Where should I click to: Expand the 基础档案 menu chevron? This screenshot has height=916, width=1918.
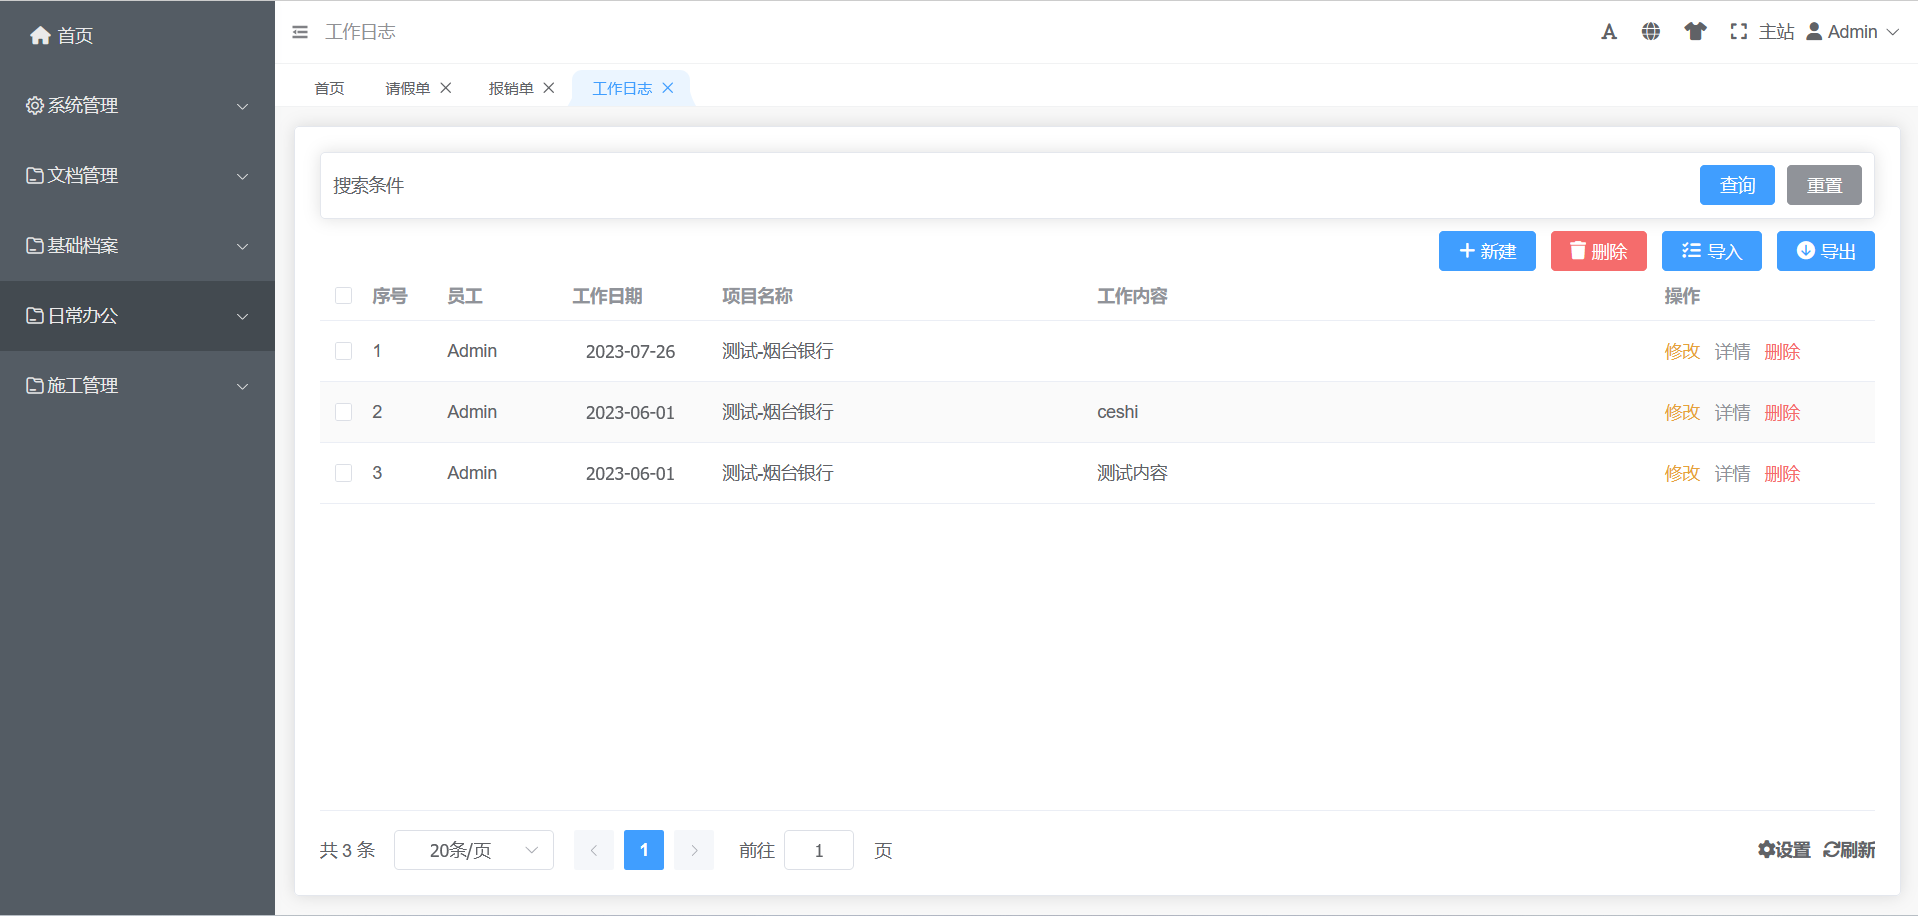[242, 246]
